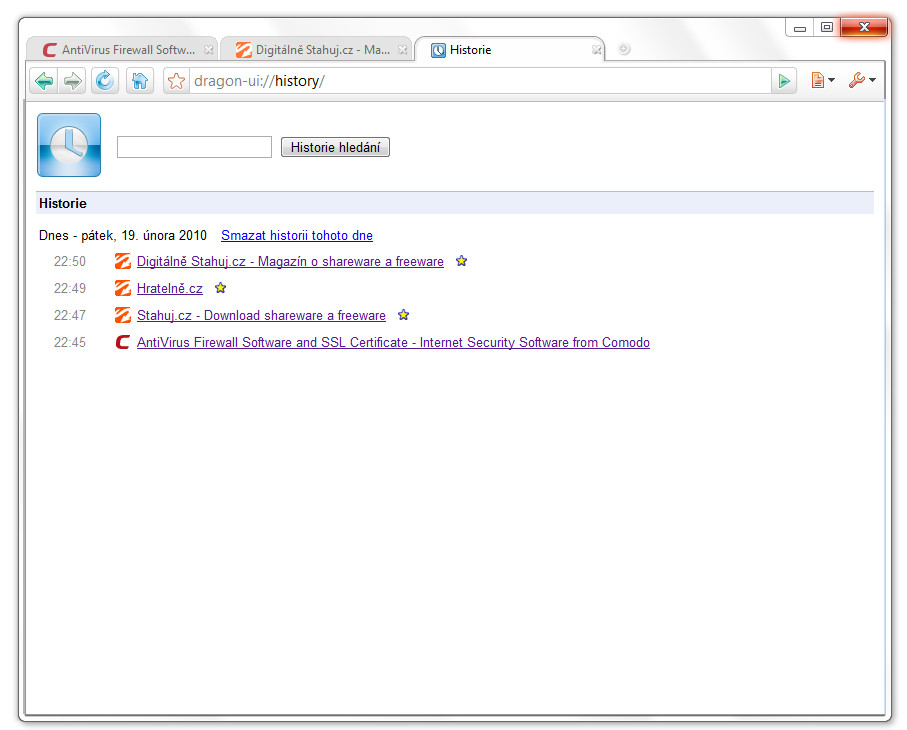This screenshot has width=907, height=730.
Task: Click the Back arrow button
Action: [44, 81]
